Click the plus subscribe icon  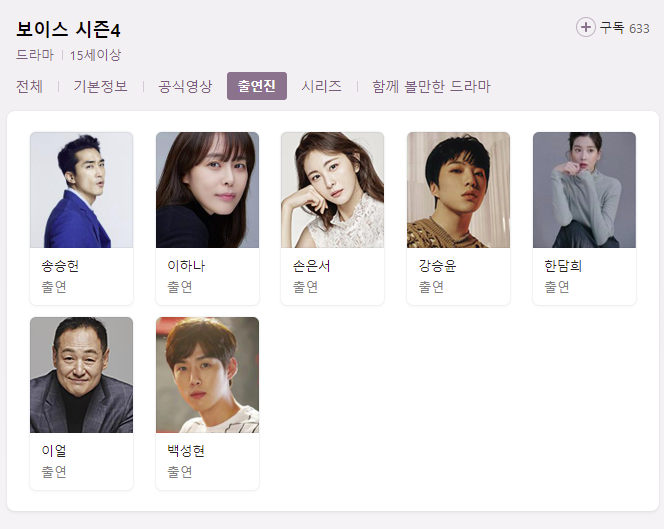pos(586,28)
